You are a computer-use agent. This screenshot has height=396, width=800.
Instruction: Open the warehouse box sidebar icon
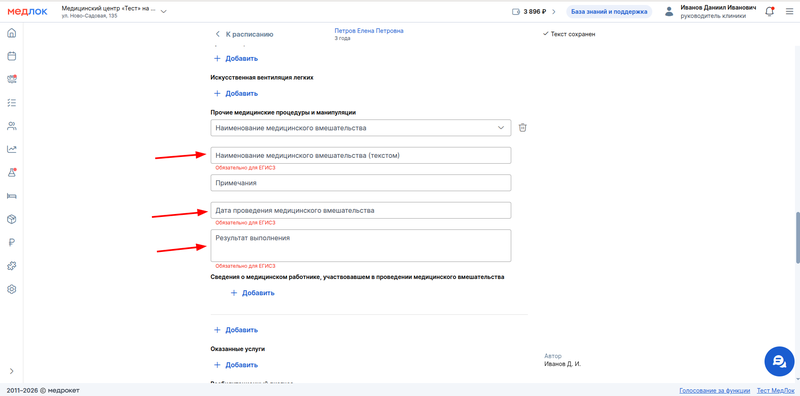click(x=11, y=219)
